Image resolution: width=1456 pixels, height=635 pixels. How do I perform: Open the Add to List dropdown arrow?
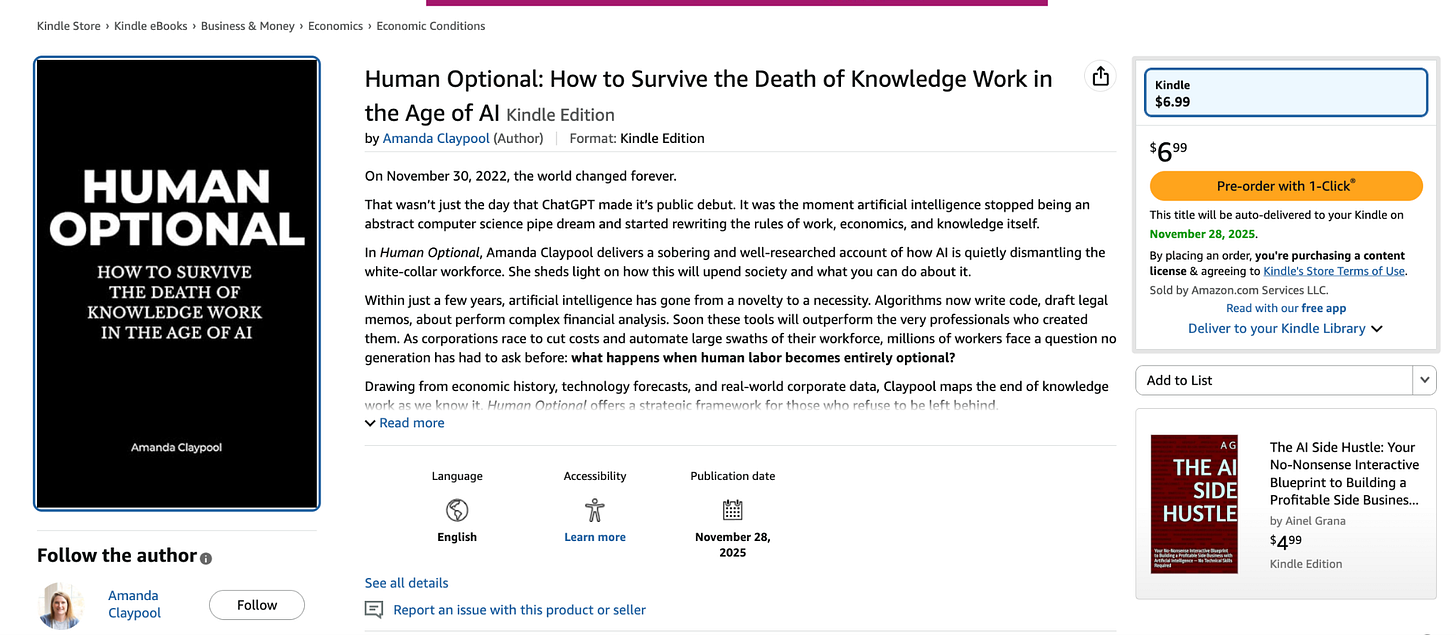click(x=1424, y=380)
